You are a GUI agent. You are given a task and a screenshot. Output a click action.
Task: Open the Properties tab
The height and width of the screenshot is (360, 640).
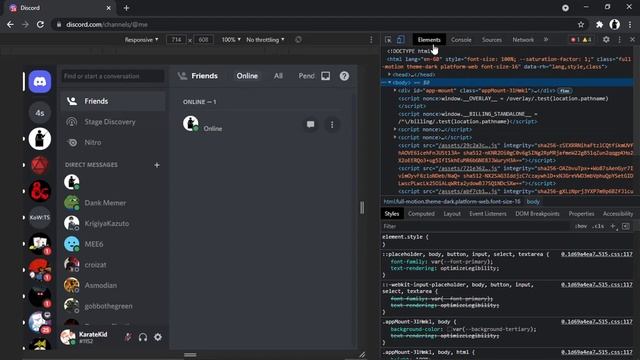point(581,213)
